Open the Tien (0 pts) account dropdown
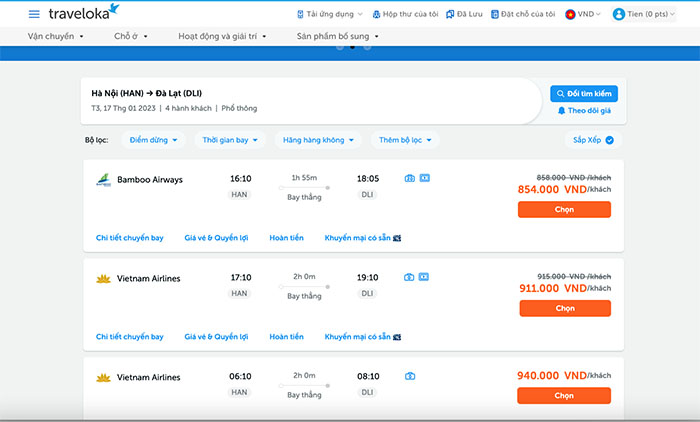Image resolution: width=700 pixels, height=422 pixels. point(644,14)
